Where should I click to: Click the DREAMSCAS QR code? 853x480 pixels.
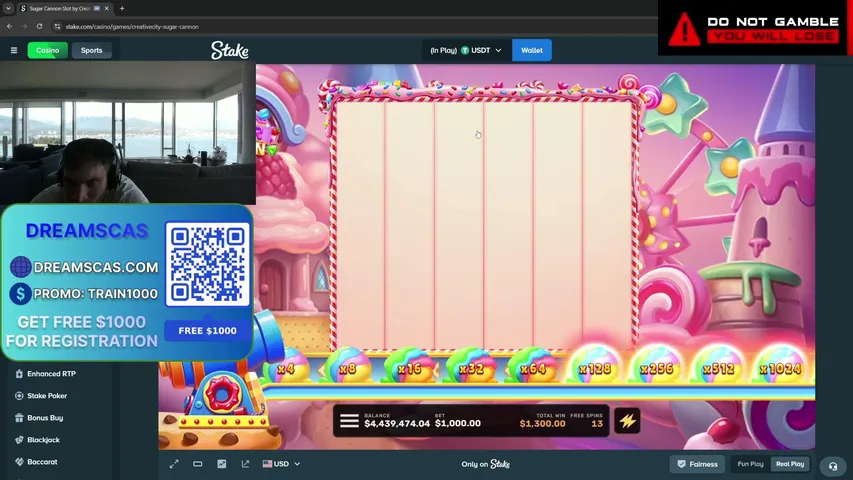pyautogui.click(x=207, y=264)
